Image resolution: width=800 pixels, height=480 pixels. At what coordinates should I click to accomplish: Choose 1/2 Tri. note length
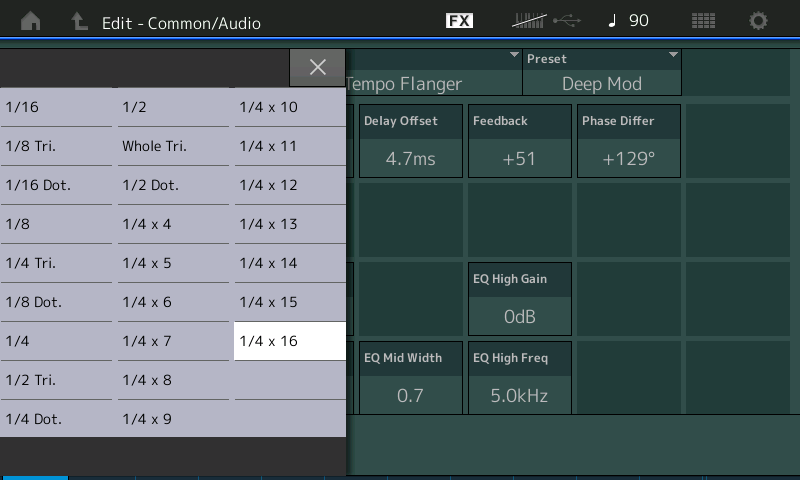click(x=56, y=381)
